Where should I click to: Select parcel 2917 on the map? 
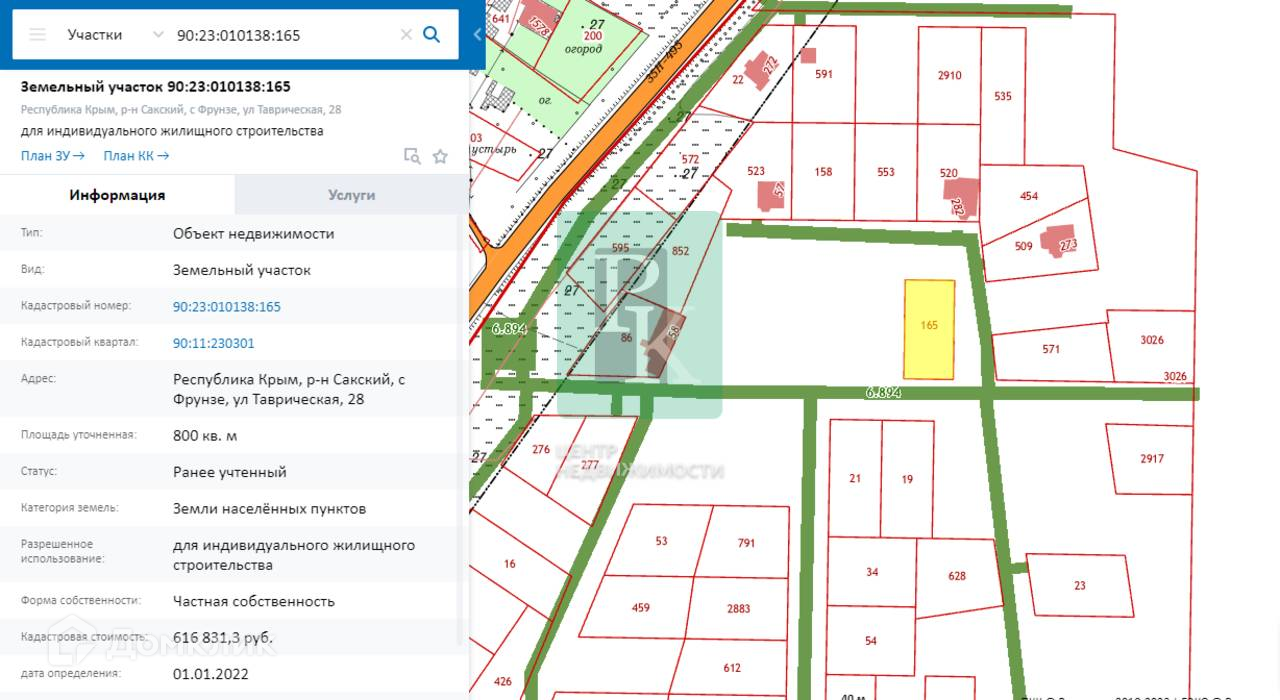pyautogui.click(x=1151, y=458)
